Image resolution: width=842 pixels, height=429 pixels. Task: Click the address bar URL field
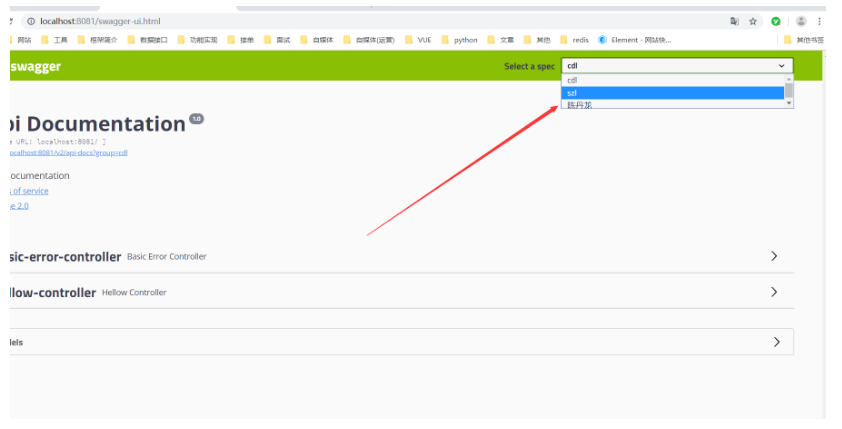(376, 21)
